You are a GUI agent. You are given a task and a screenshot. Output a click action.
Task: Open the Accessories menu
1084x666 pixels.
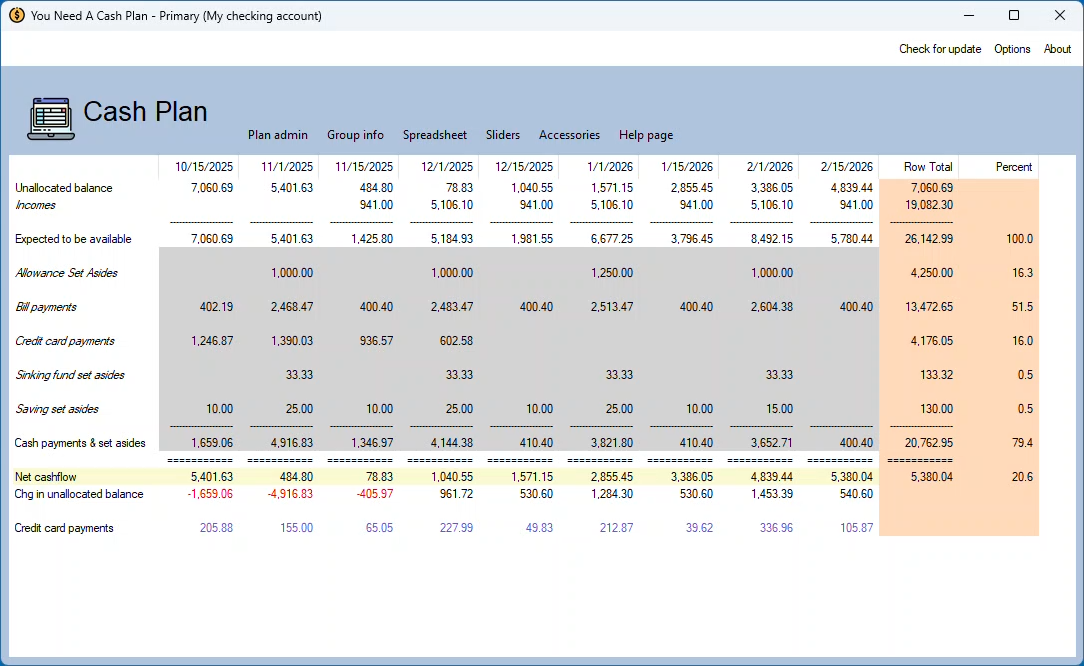click(569, 135)
